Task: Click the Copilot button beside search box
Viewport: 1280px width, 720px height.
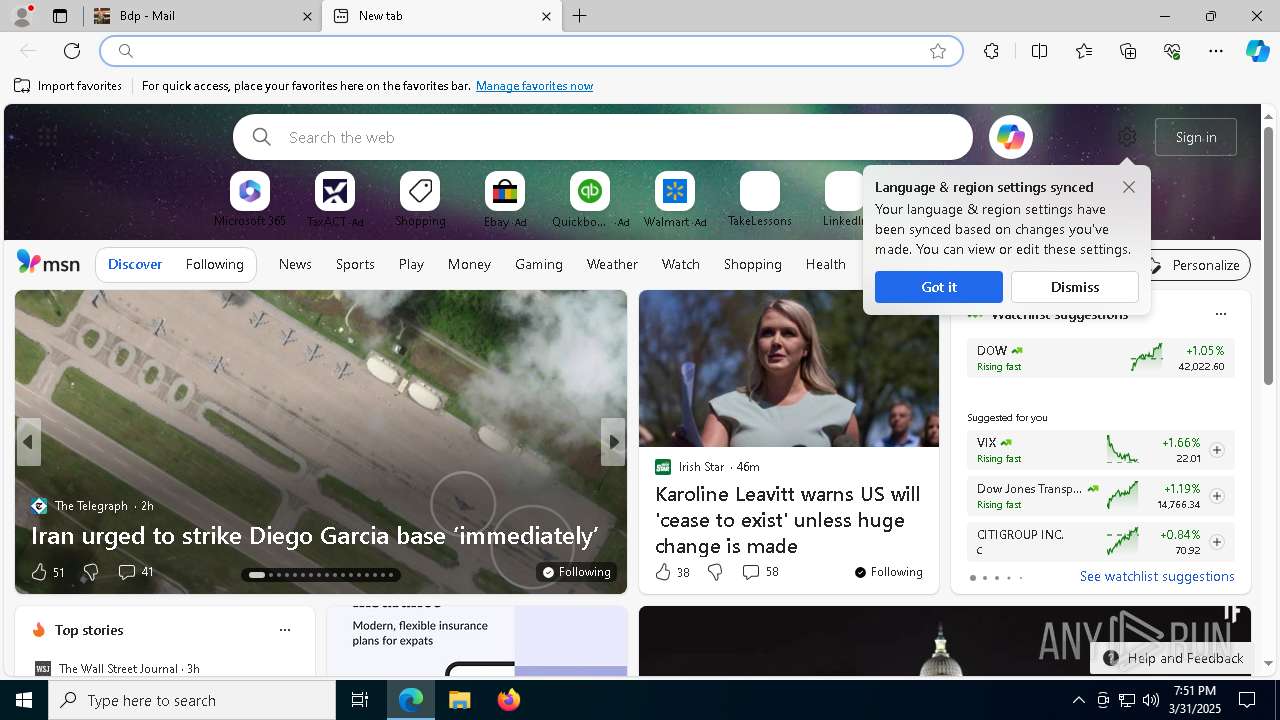Action: coord(1010,137)
